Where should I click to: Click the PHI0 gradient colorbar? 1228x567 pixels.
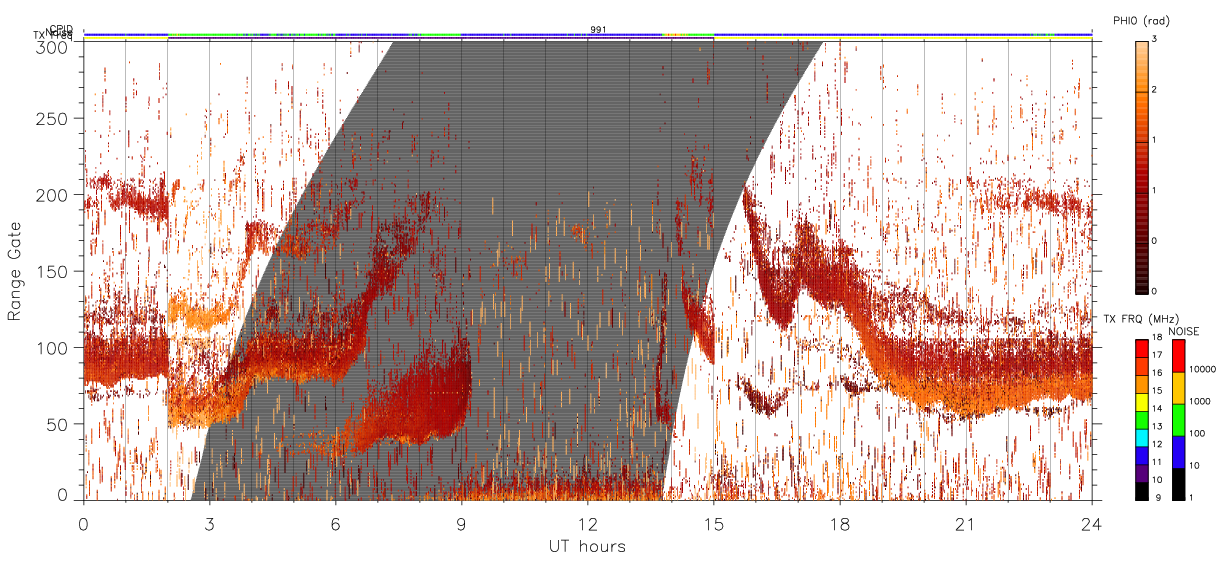tap(1141, 167)
